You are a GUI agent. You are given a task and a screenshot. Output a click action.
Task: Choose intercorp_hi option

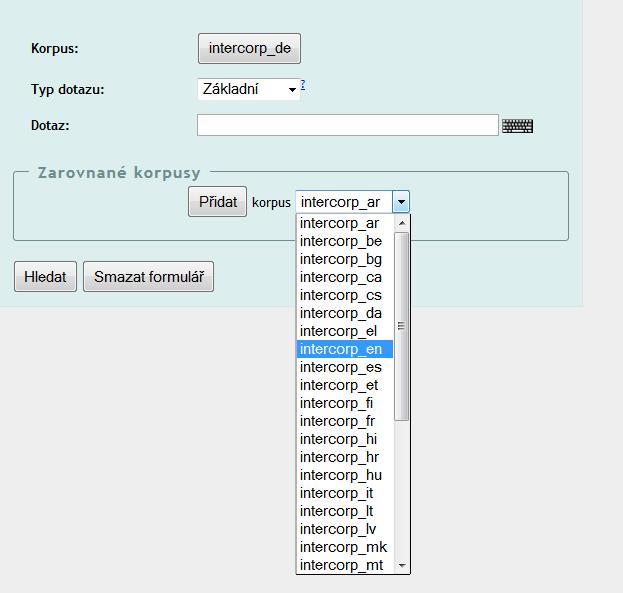(x=345, y=439)
